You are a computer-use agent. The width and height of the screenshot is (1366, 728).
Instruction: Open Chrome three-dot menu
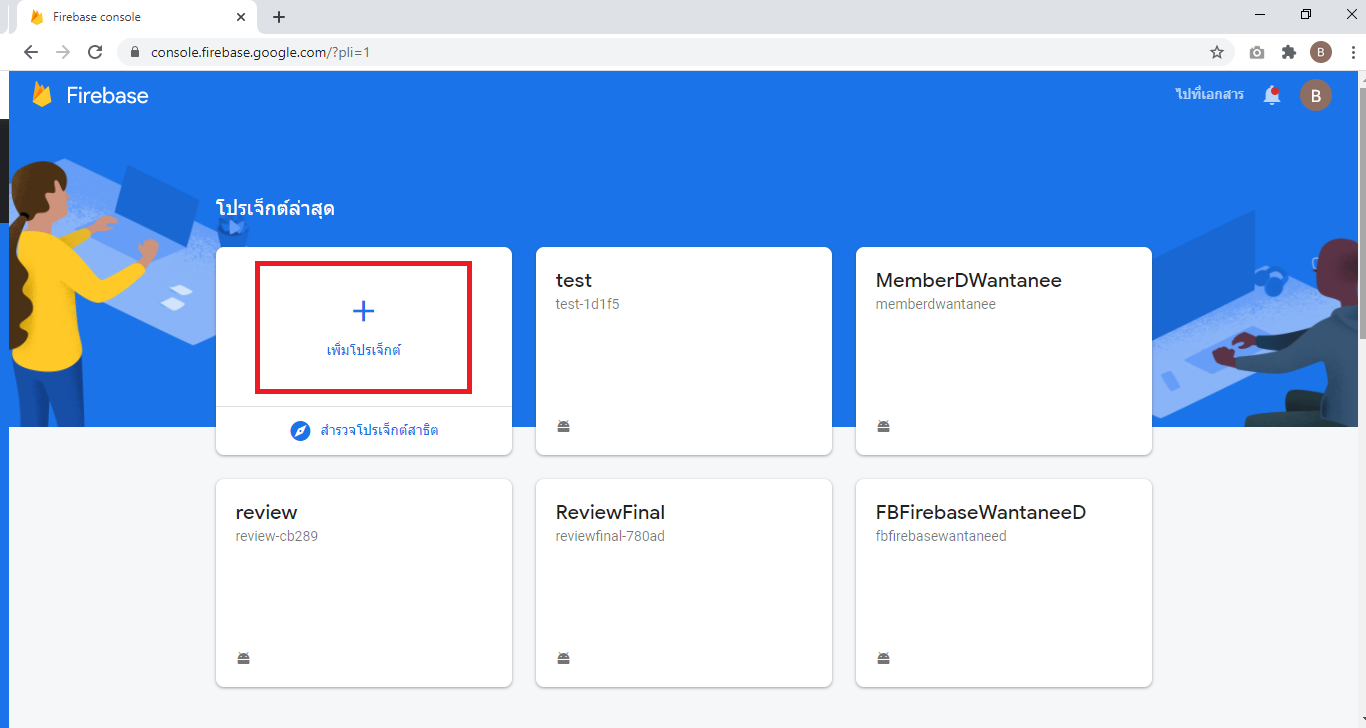pos(1352,52)
